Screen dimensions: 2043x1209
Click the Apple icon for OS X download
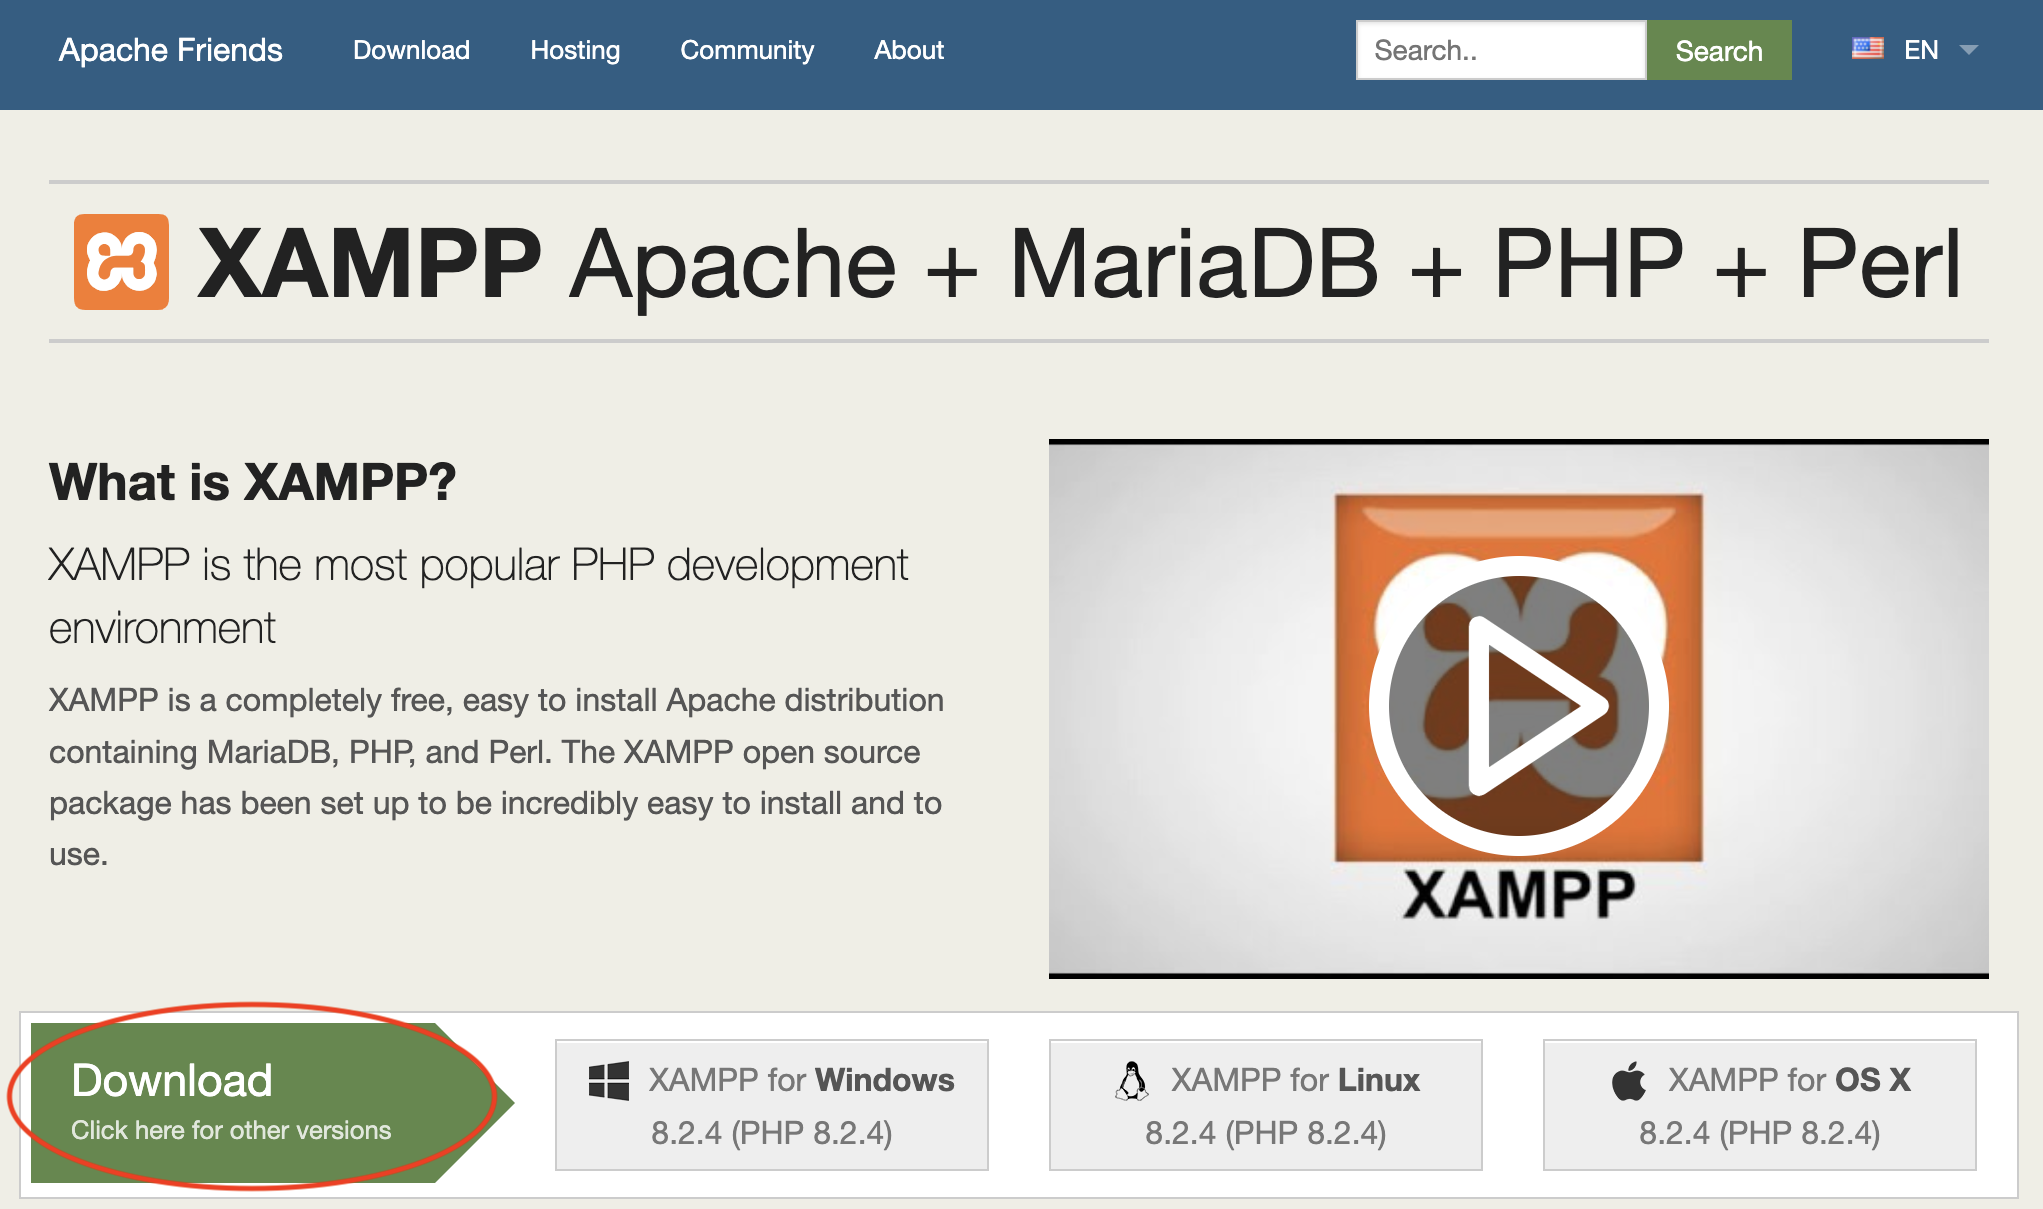tap(1627, 1080)
